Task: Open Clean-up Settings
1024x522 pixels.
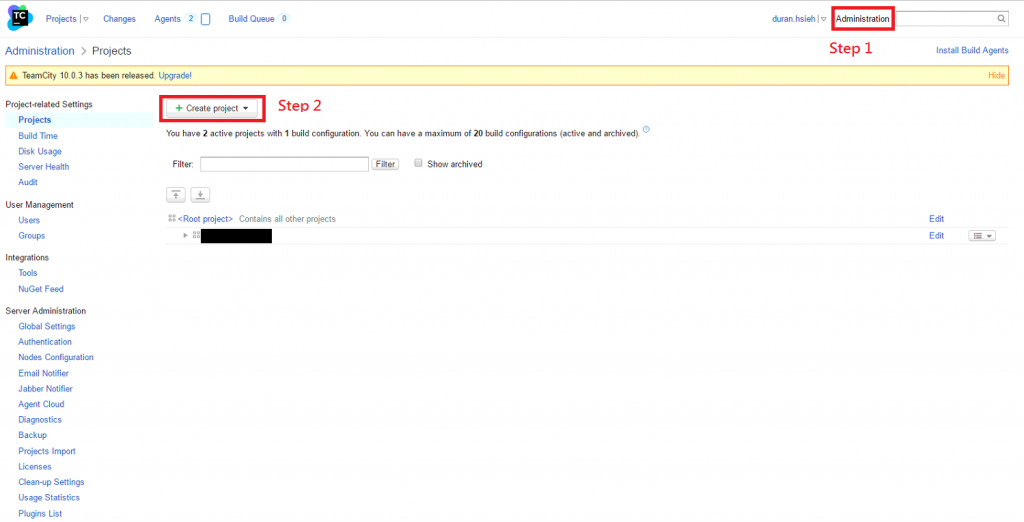Action: click(x=52, y=482)
